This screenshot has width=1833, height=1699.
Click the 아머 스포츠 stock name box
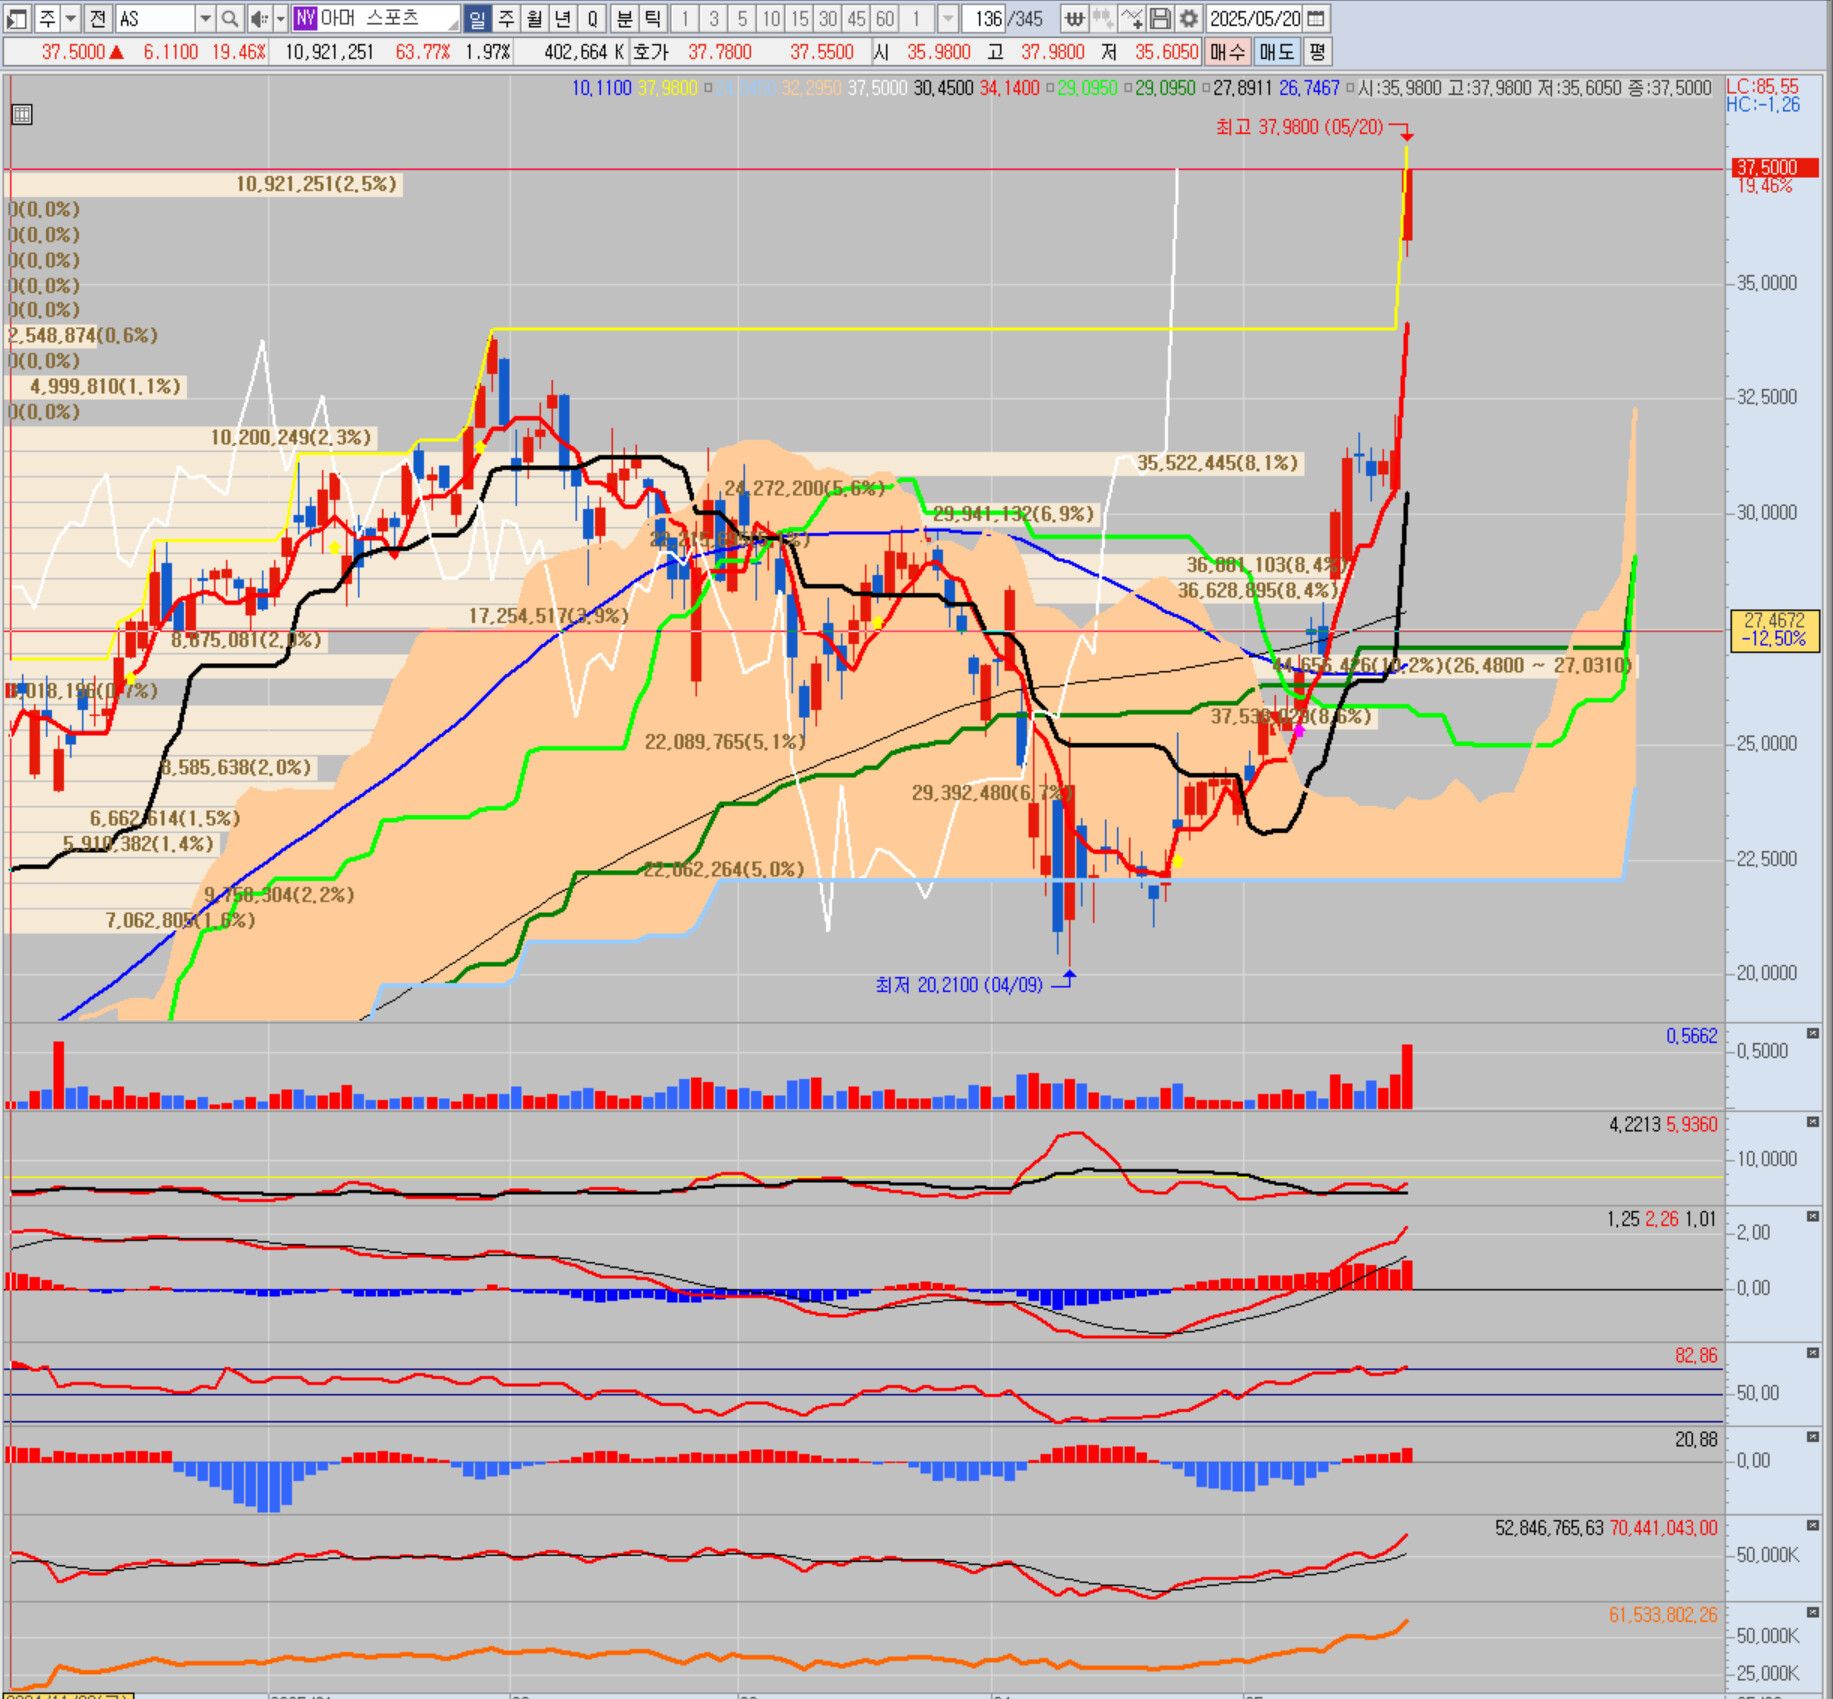point(376,18)
